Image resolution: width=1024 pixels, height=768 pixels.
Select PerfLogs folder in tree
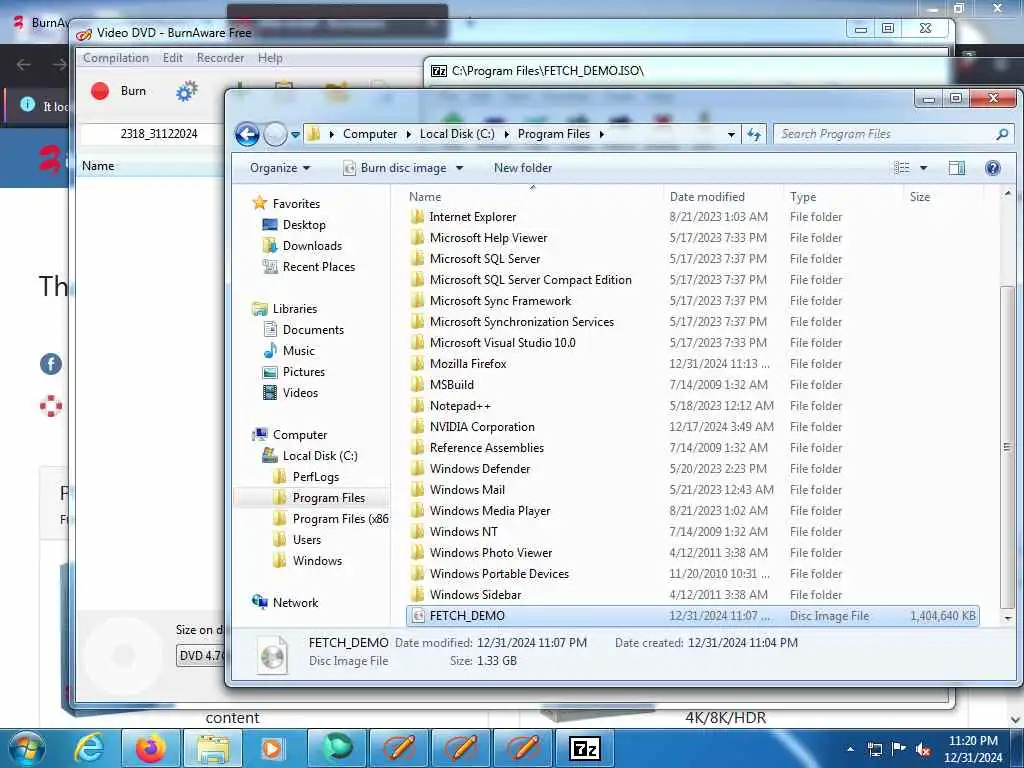pyautogui.click(x=315, y=477)
